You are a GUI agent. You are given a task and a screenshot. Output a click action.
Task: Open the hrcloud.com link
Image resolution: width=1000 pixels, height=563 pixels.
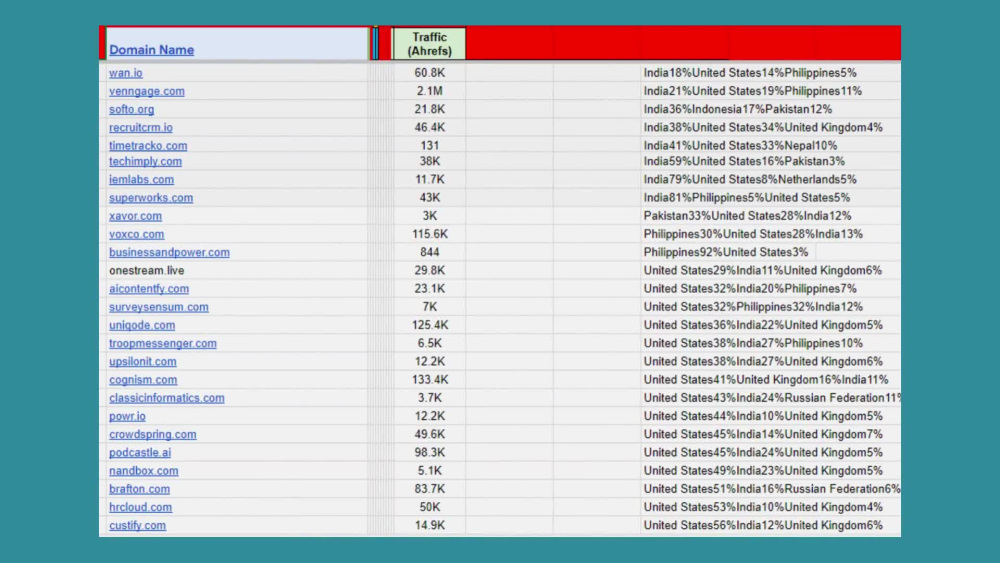(140, 508)
